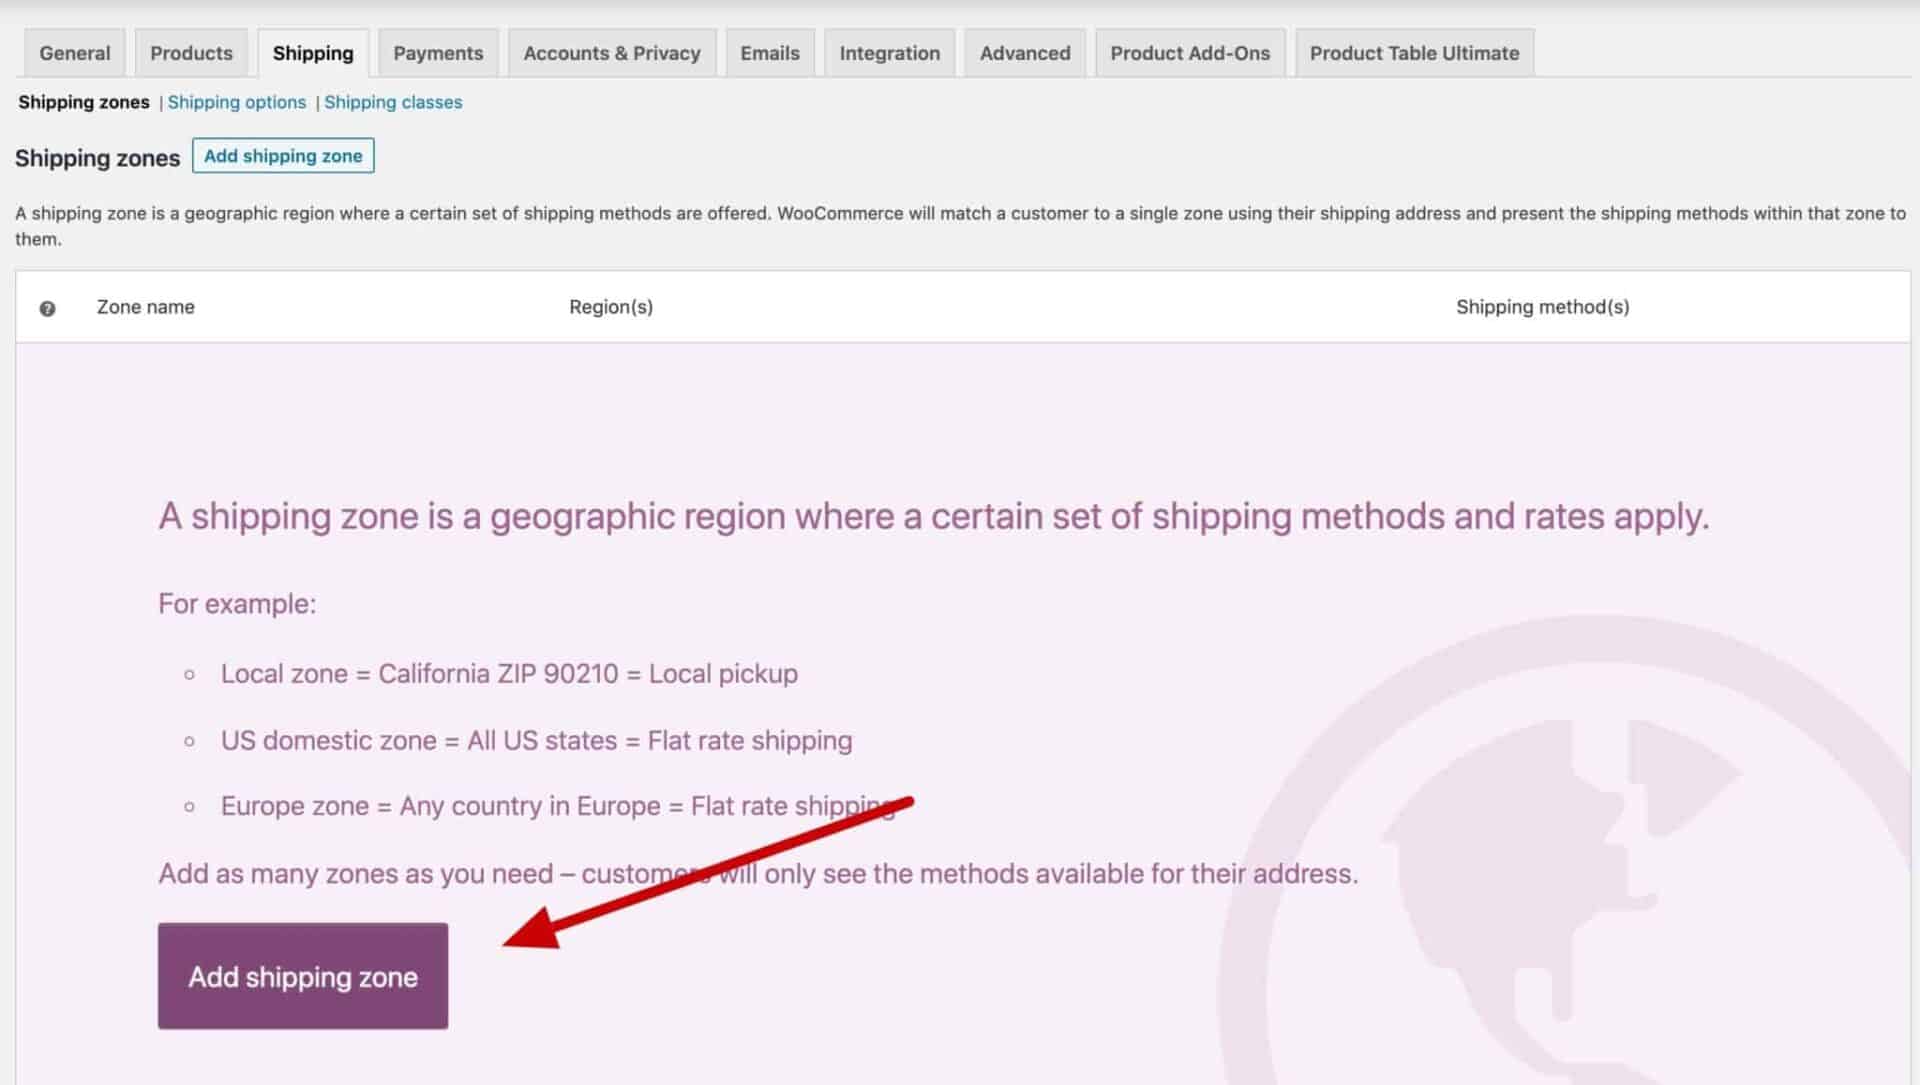
Task: Open the Shipping zones section
Action: point(83,102)
